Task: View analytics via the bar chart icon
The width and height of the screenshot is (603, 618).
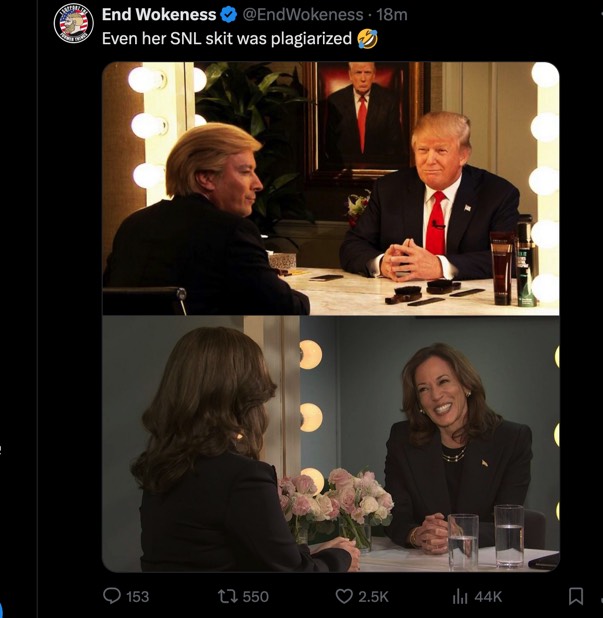Action: click(461, 596)
